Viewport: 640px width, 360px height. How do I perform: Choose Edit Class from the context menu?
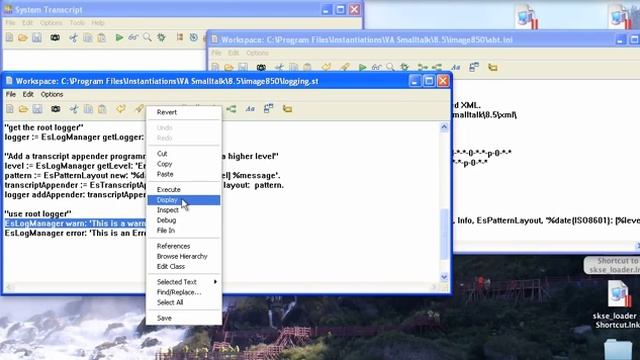tap(184, 267)
